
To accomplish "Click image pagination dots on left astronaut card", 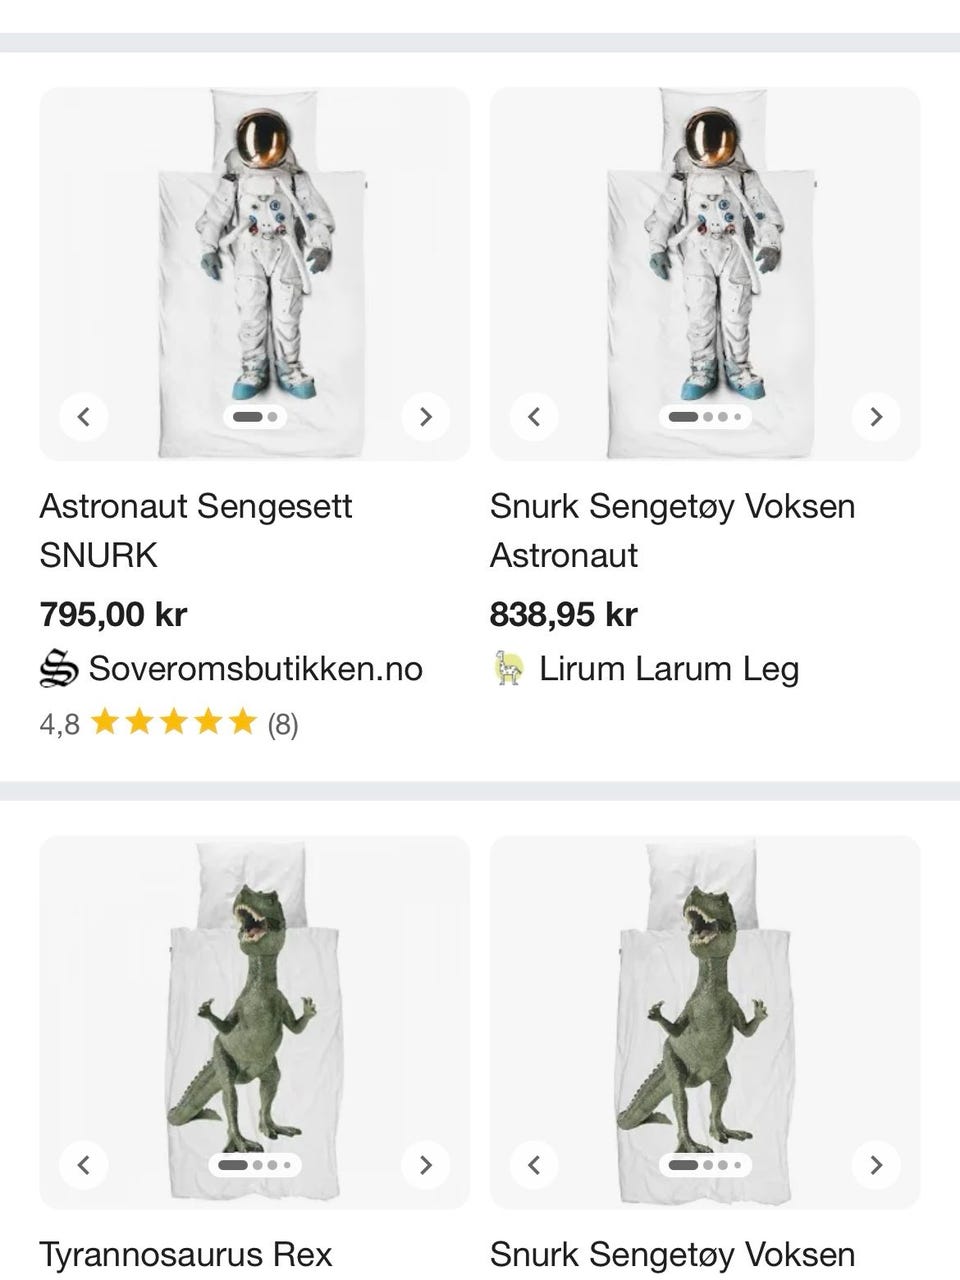I will [255, 416].
